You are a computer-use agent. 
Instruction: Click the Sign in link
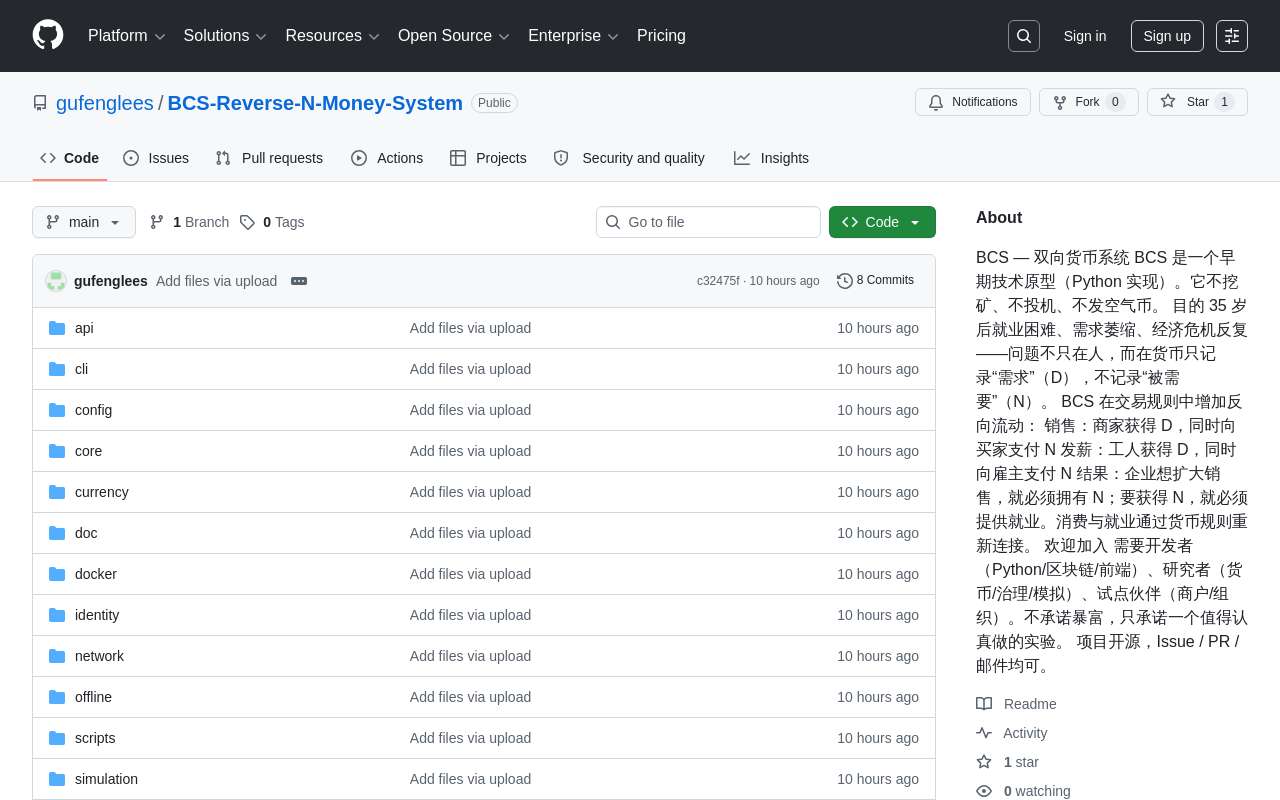click(1085, 36)
